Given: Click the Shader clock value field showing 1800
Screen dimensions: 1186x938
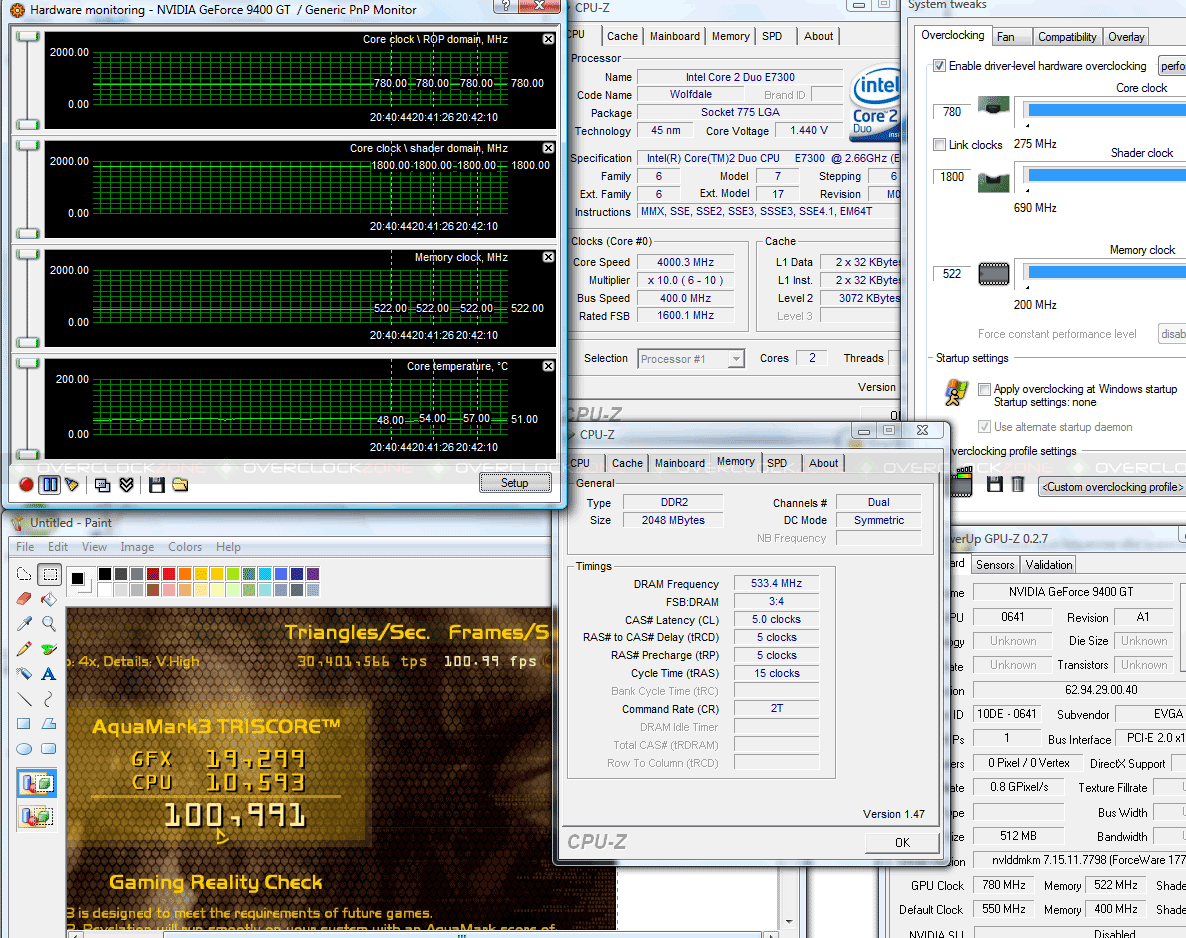Looking at the screenshot, I should 952,177.
